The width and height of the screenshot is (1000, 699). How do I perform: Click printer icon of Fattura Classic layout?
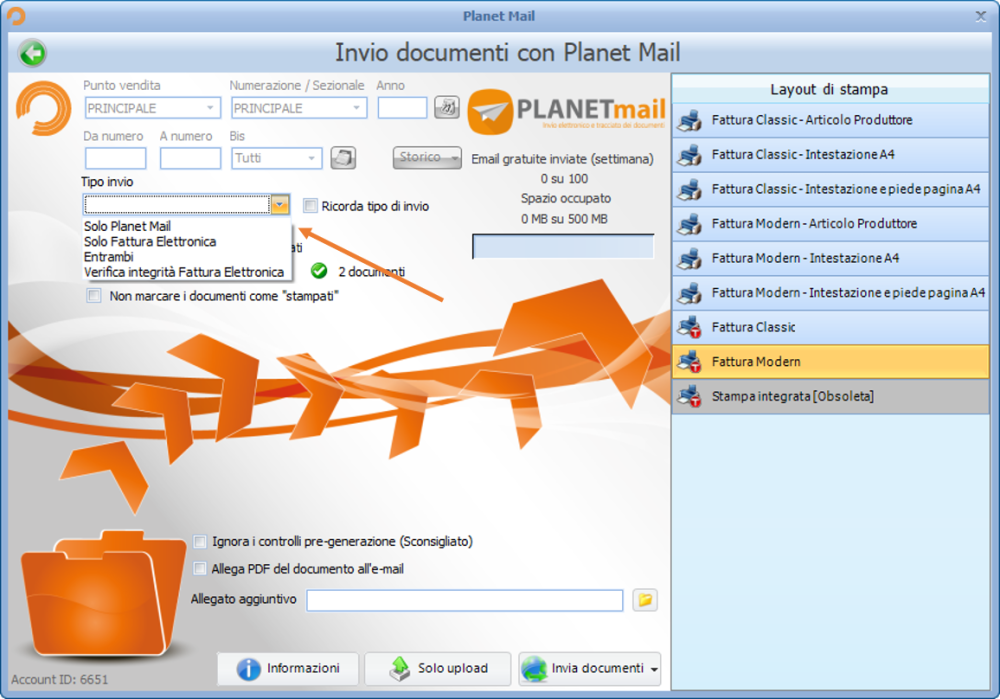689,327
